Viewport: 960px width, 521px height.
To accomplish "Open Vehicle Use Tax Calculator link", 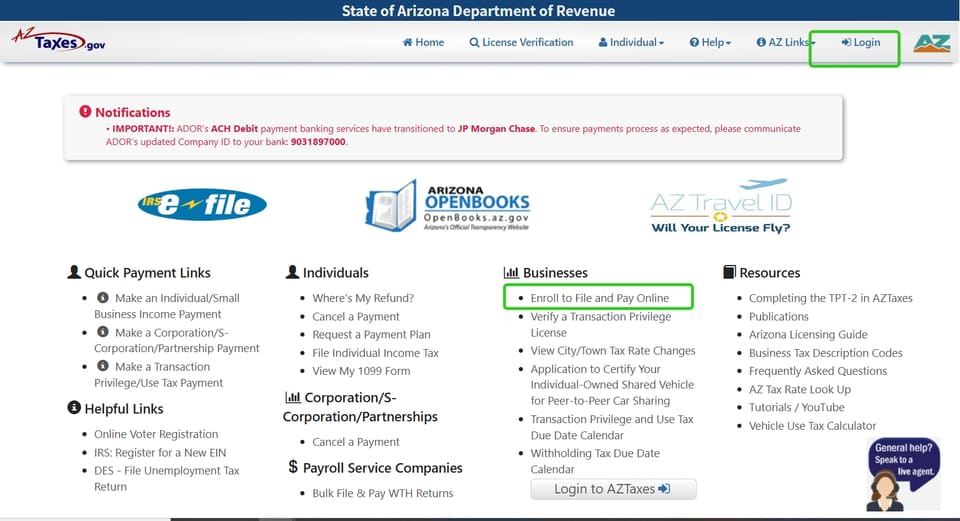I will (x=812, y=426).
